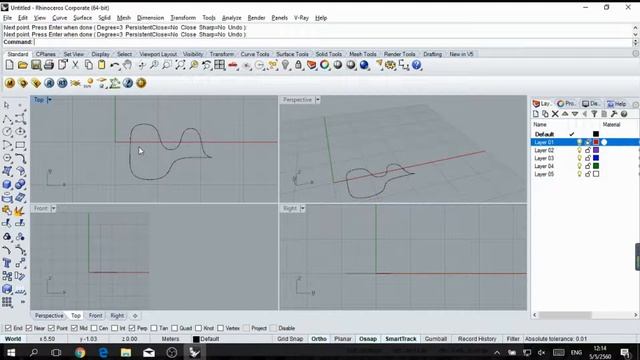Screen dimensions: 640x360
Task: Print with the printer toolbar icon
Action: pyautogui.click(x=49, y=65)
